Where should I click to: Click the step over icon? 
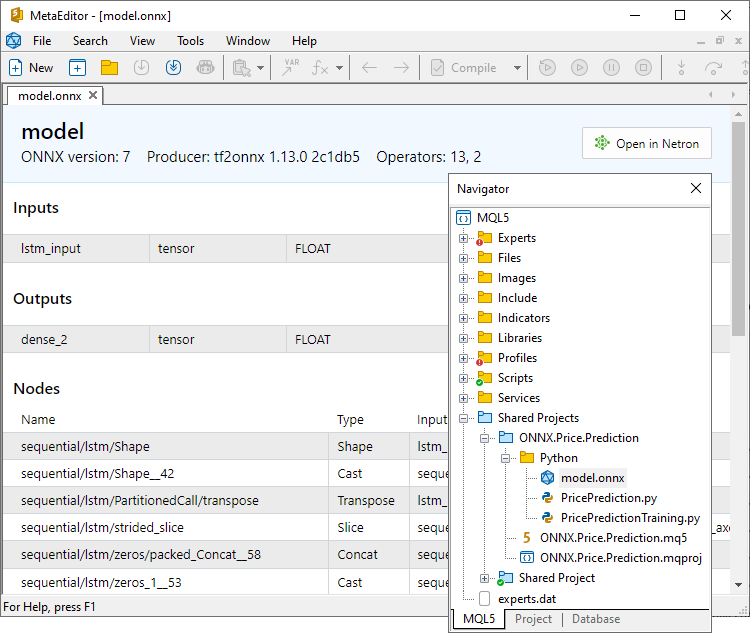click(x=713, y=68)
